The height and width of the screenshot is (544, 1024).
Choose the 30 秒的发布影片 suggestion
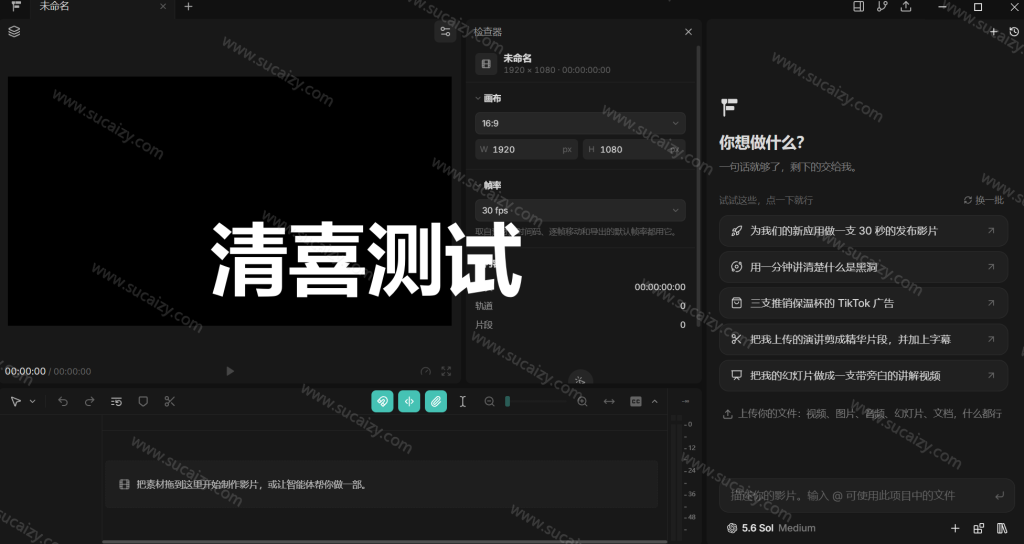point(863,231)
